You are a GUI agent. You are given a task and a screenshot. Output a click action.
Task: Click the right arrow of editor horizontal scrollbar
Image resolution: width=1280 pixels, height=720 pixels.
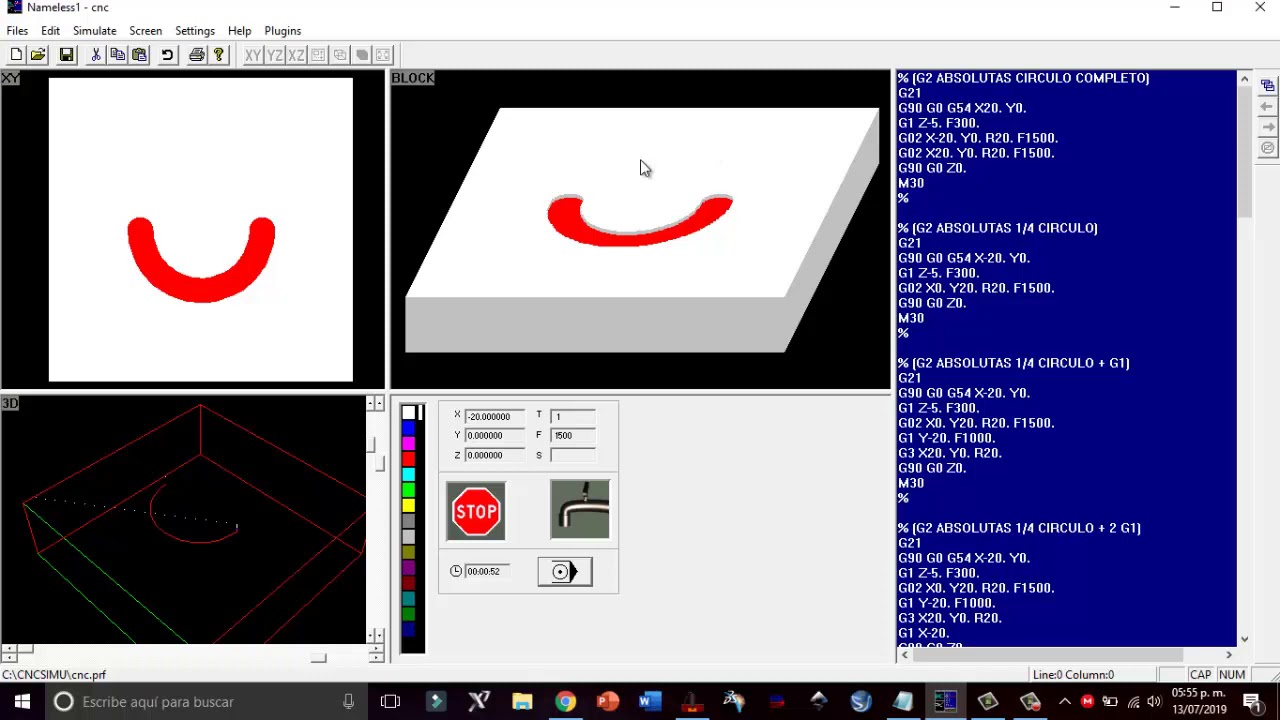pyautogui.click(x=1229, y=655)
